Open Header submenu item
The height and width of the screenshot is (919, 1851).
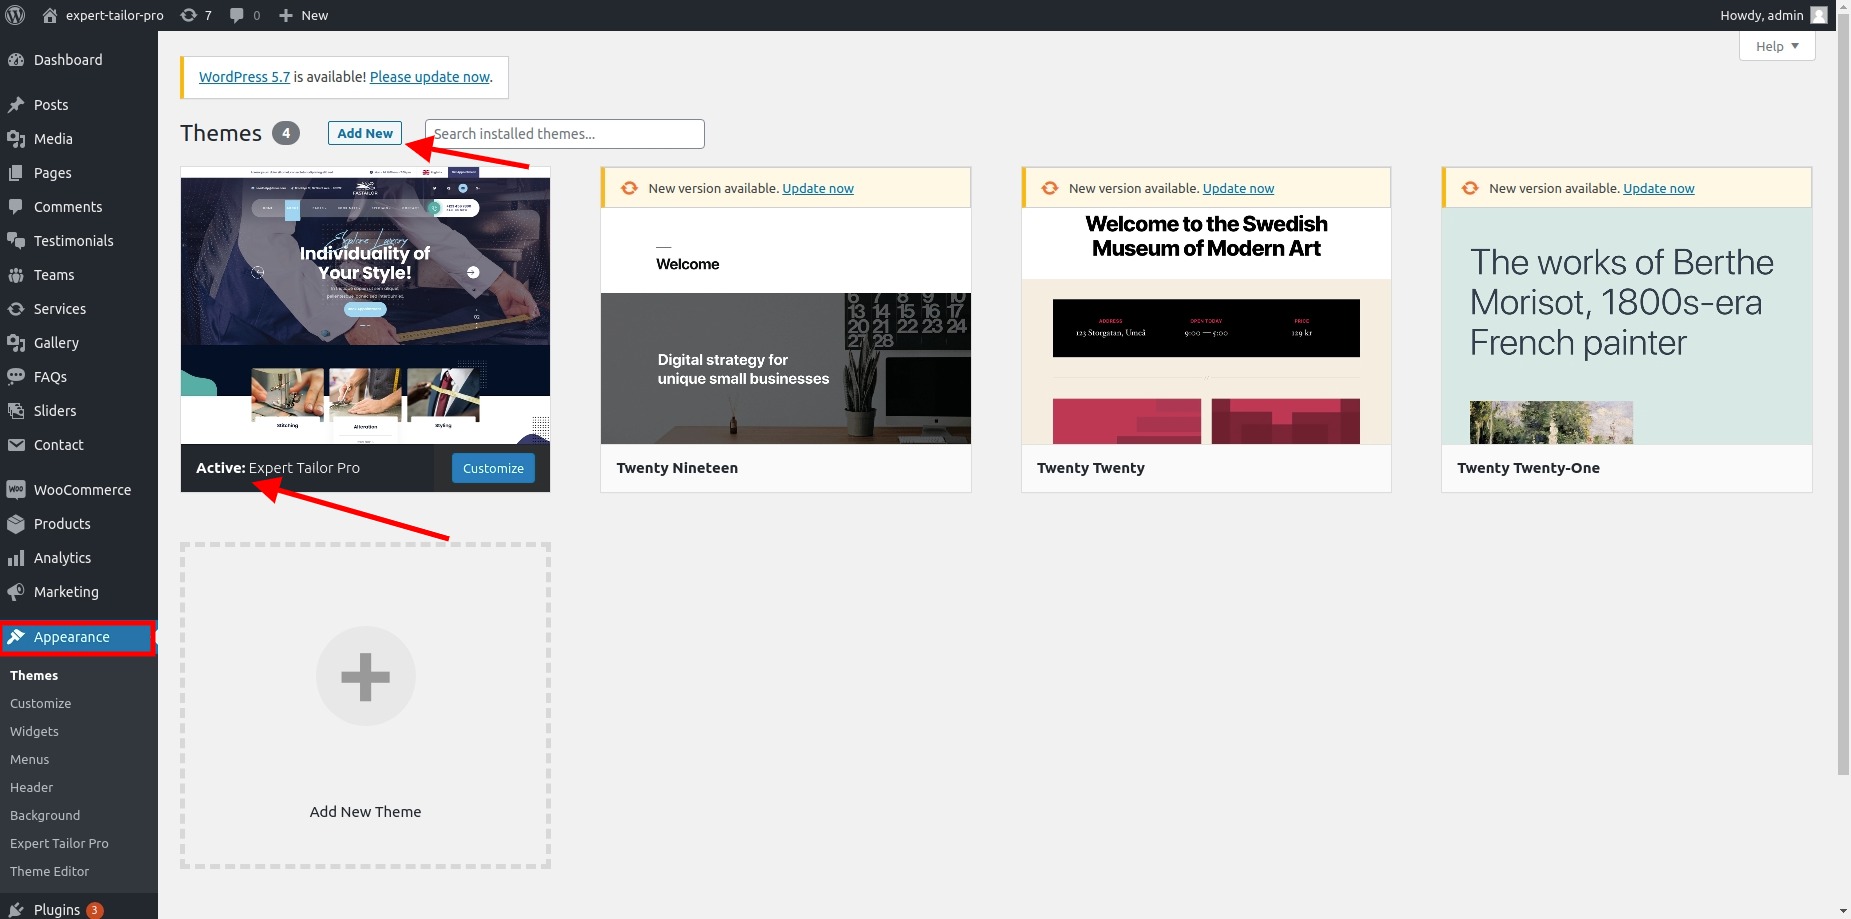pos(32,788)
